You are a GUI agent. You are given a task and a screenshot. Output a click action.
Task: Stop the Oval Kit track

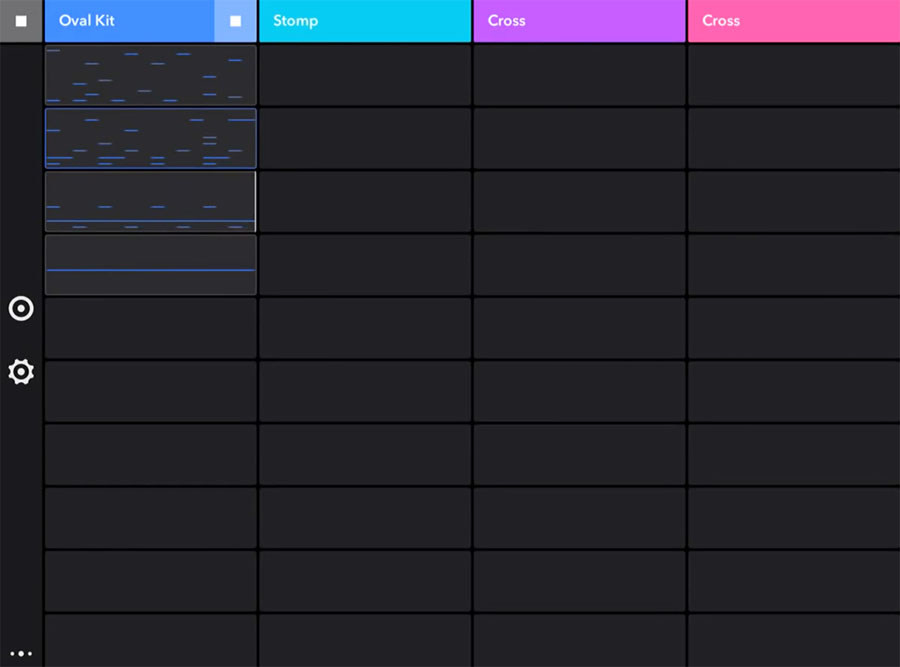[235, 21]
